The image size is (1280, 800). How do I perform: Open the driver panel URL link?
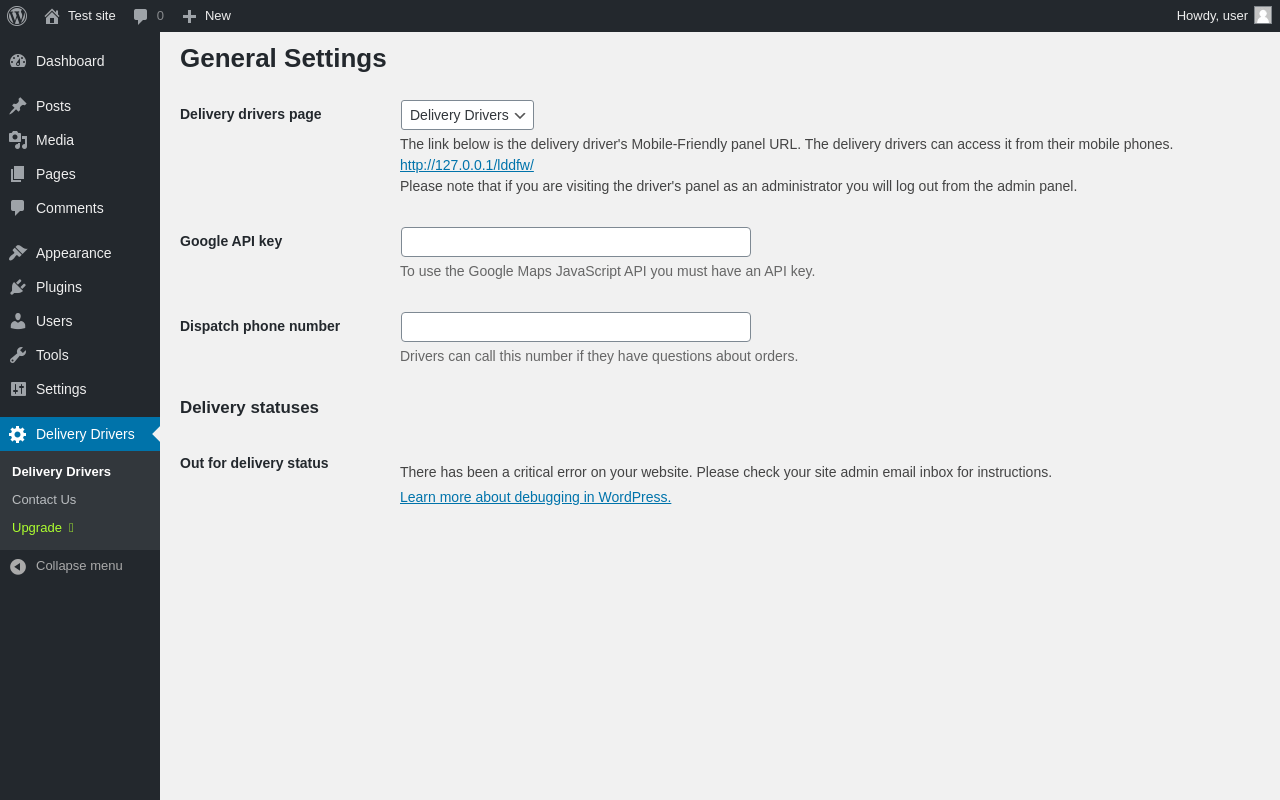pyautogui.click(x=467, y=165)
